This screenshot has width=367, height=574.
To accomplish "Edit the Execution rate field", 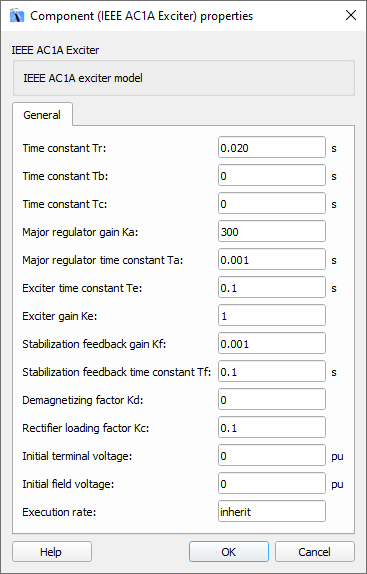I will (x=272, y=512).
